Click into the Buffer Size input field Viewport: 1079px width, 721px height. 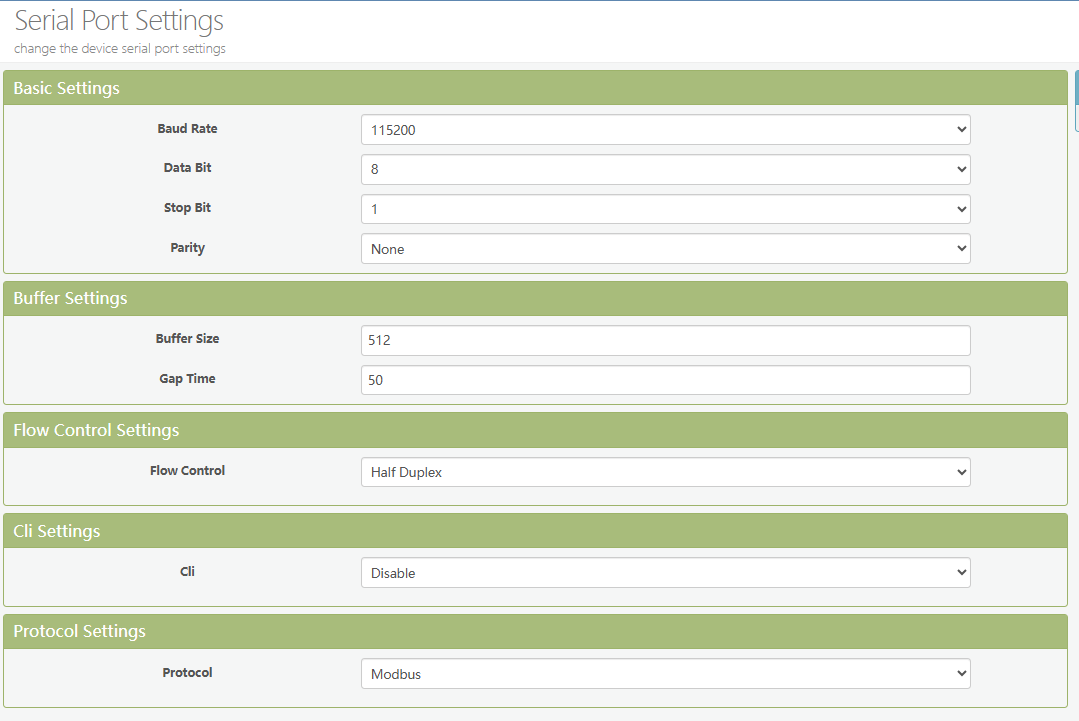coord(665,340)
